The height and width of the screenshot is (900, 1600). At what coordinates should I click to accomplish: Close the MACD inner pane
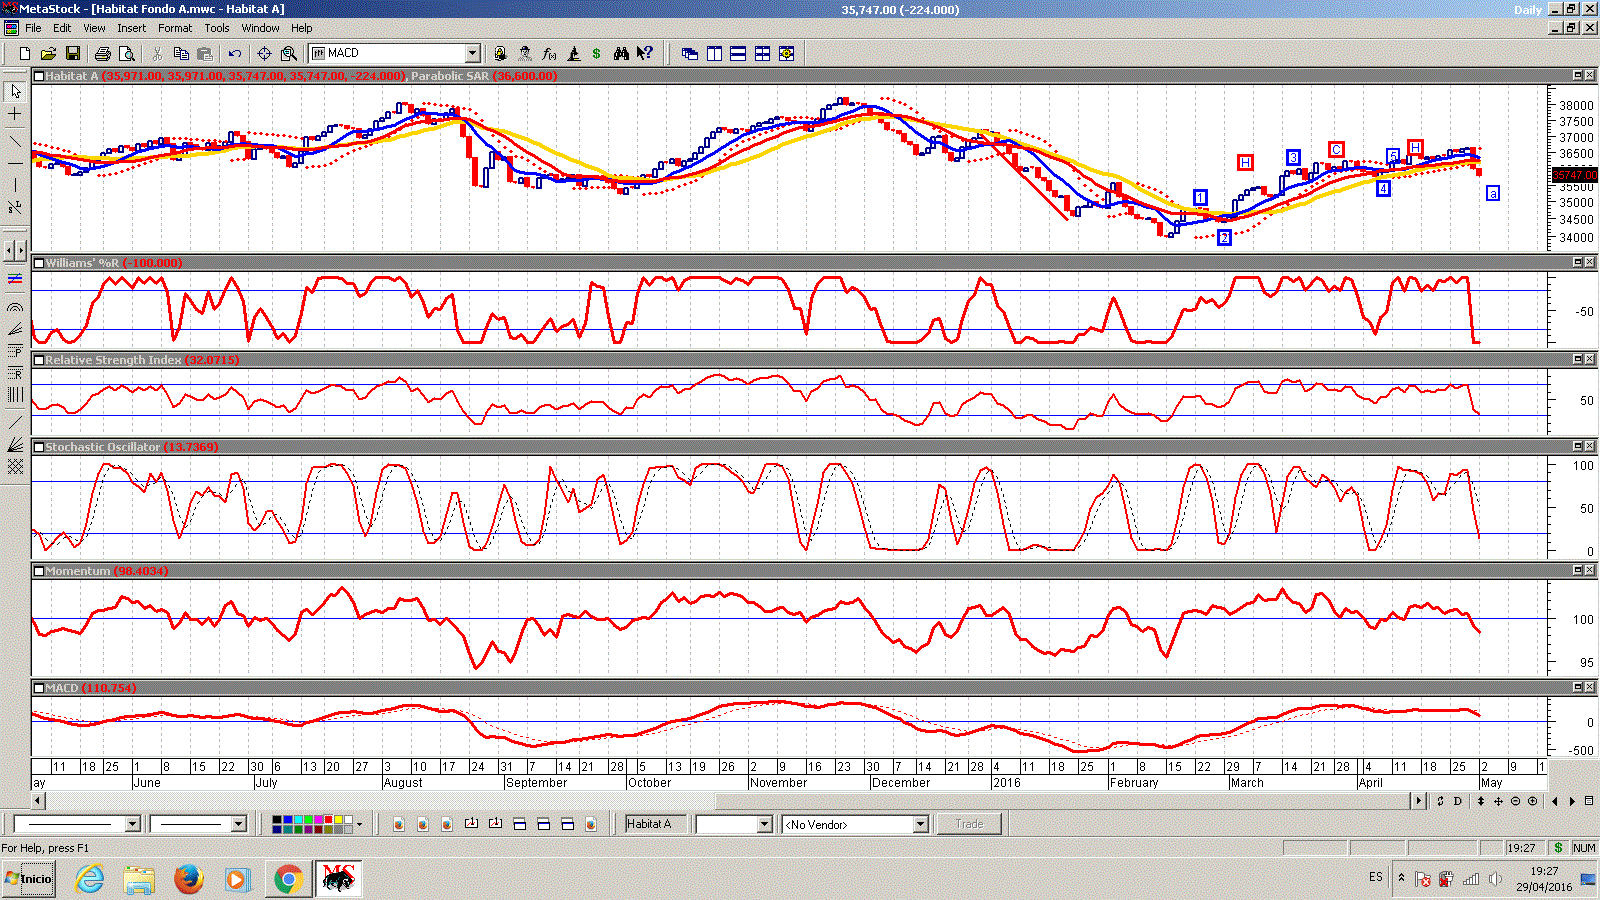pyautogui.click(x=1590, y=687)
